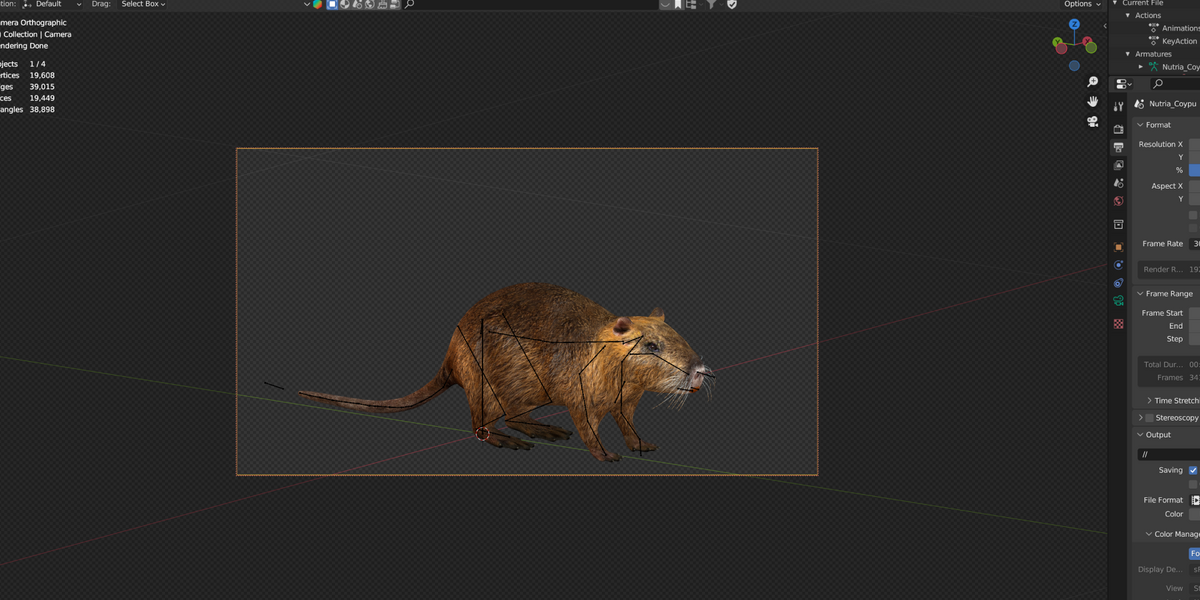
Task: Open the Options dropdown menu
Action: (1083, 4)
